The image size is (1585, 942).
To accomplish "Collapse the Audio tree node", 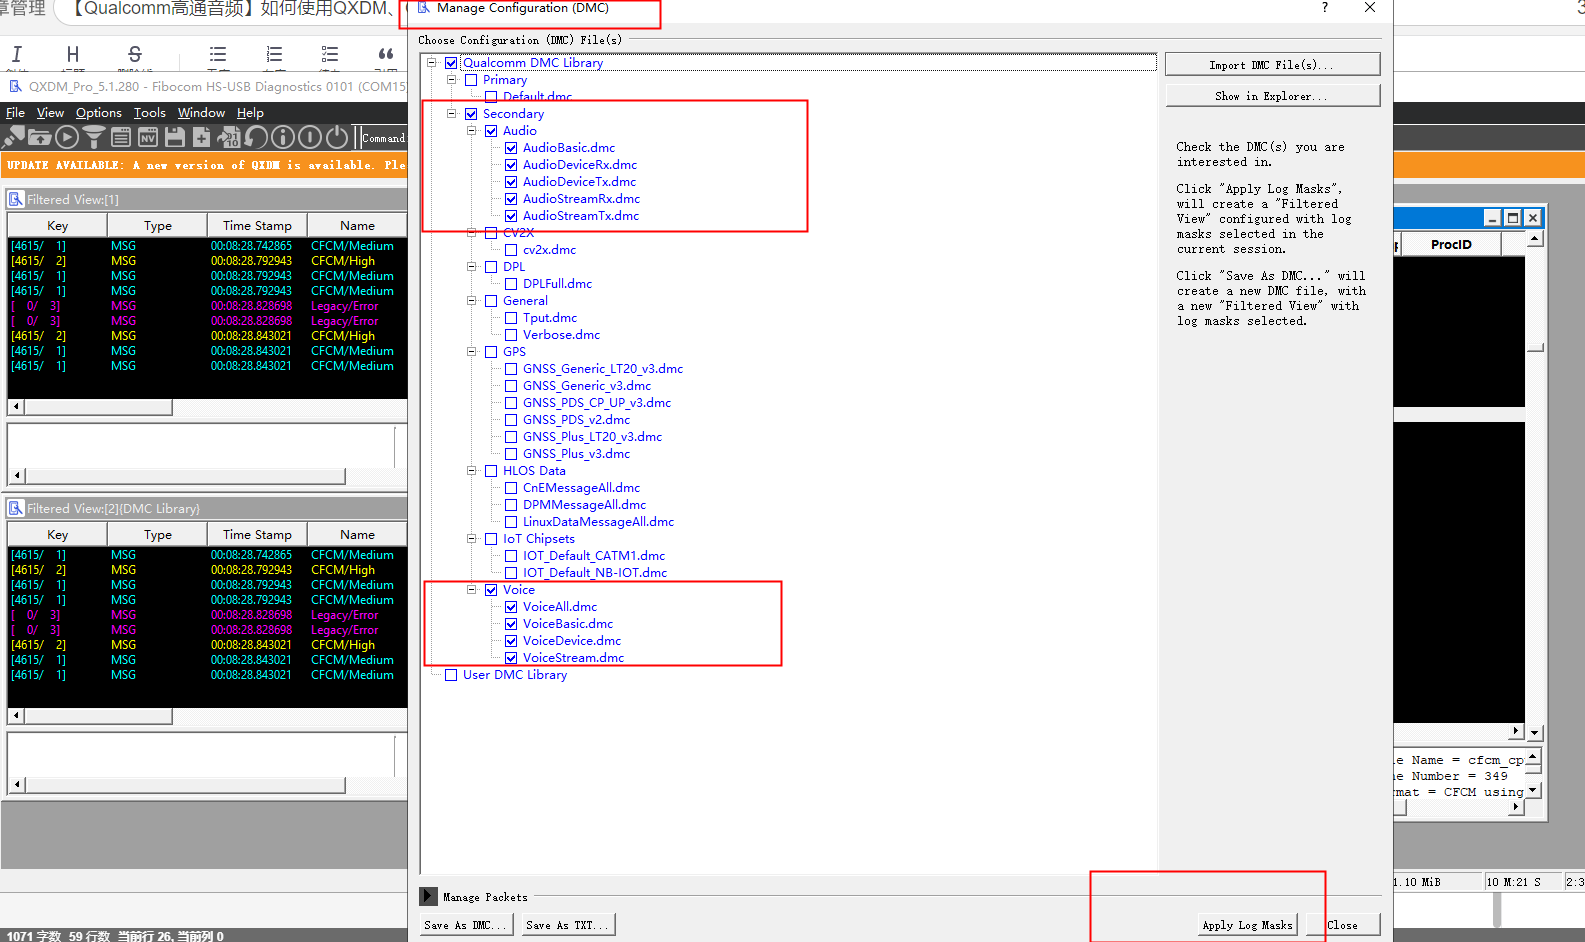I will [472, 131].
